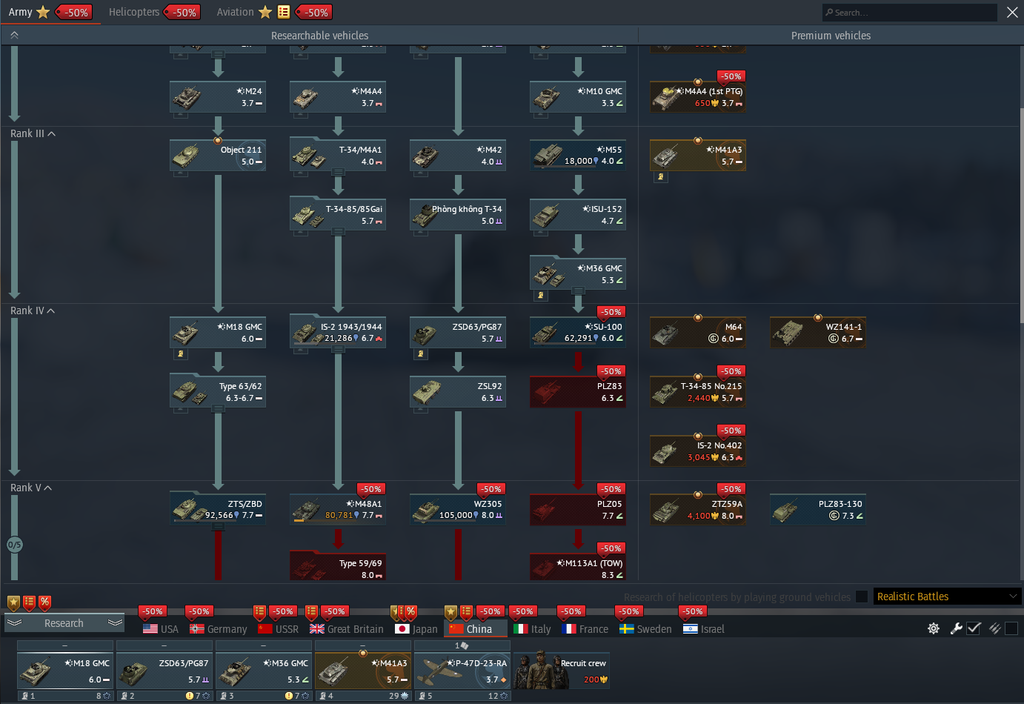Collapse the researchable vehicles header chevron
1024x704 pixels.
[x=14, y=35]
